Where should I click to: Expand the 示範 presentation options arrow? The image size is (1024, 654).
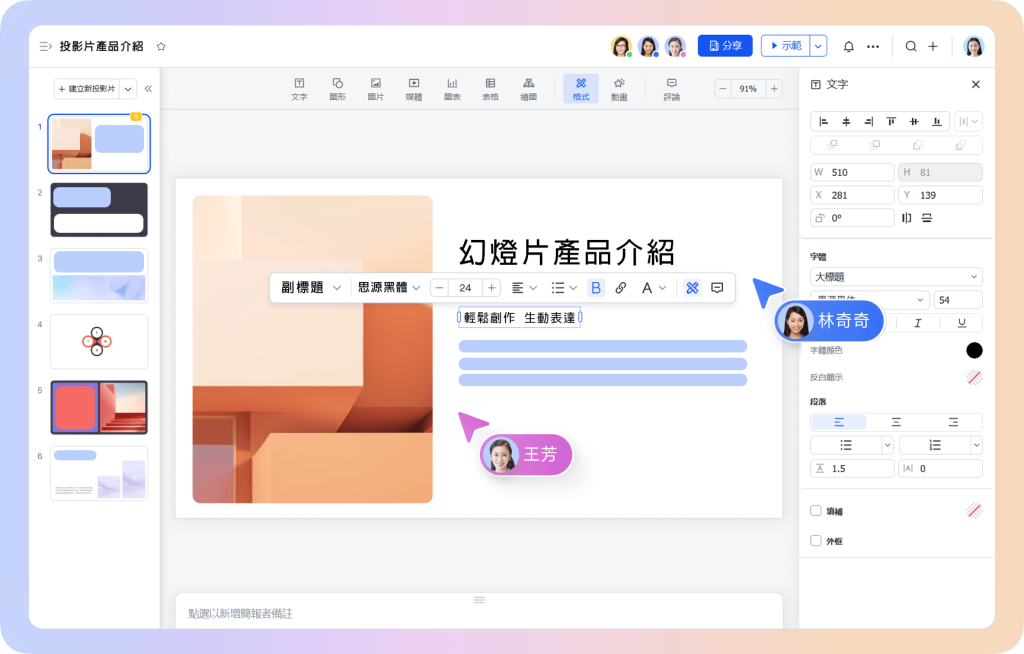[818, 46]
